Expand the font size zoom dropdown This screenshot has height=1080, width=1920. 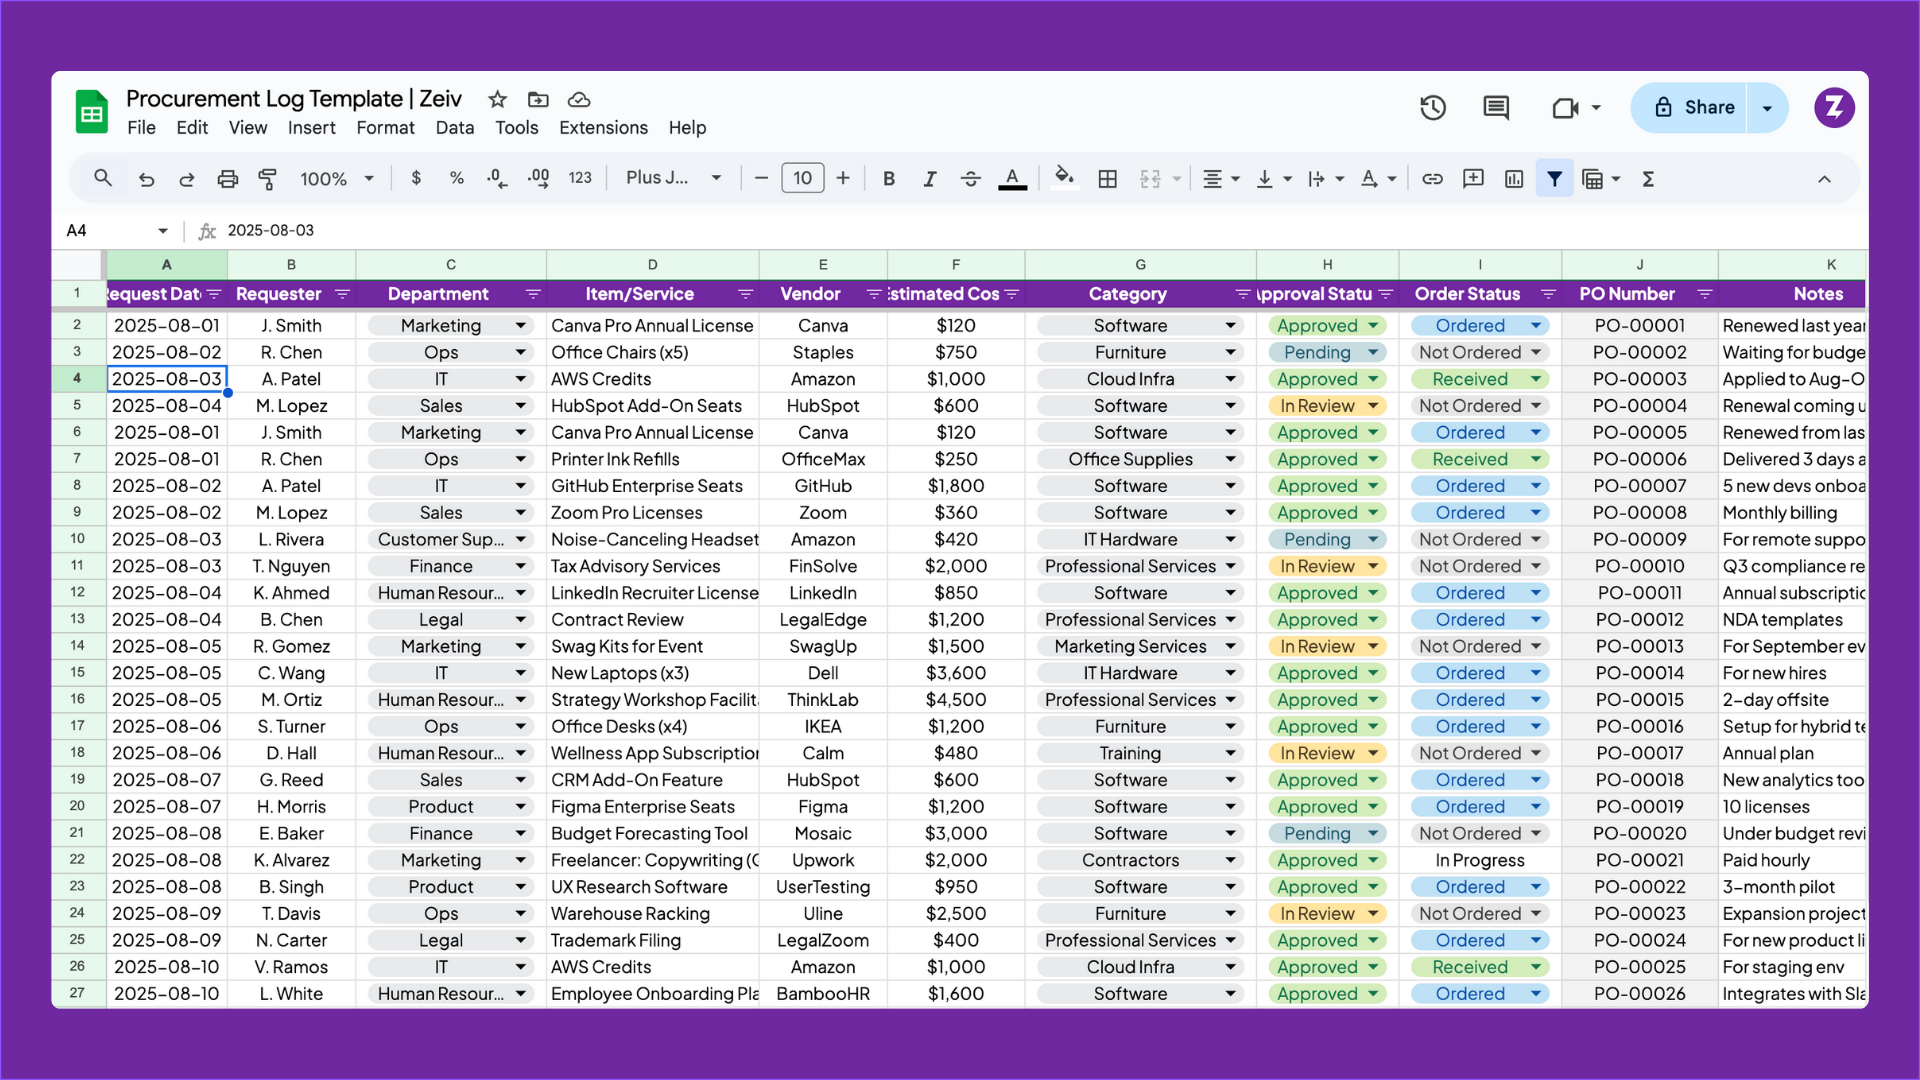369,178
